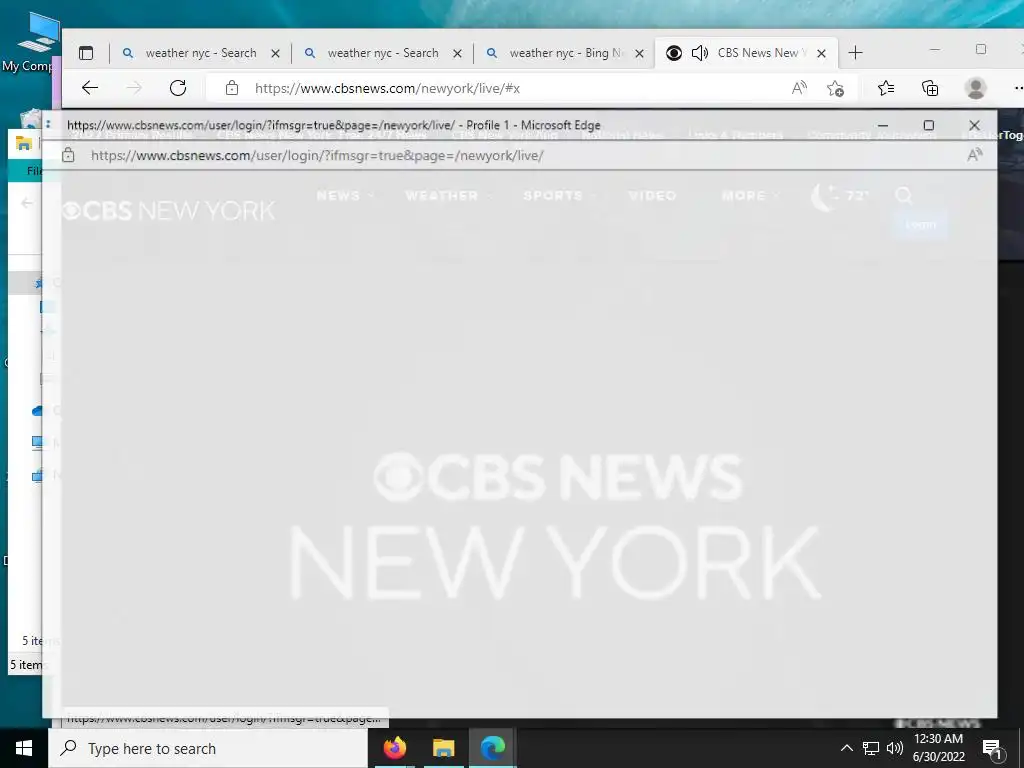The width and height of the screenshot is (1024, 768).
Task: Go back in main Edge window
Action: tap(89, 88)
